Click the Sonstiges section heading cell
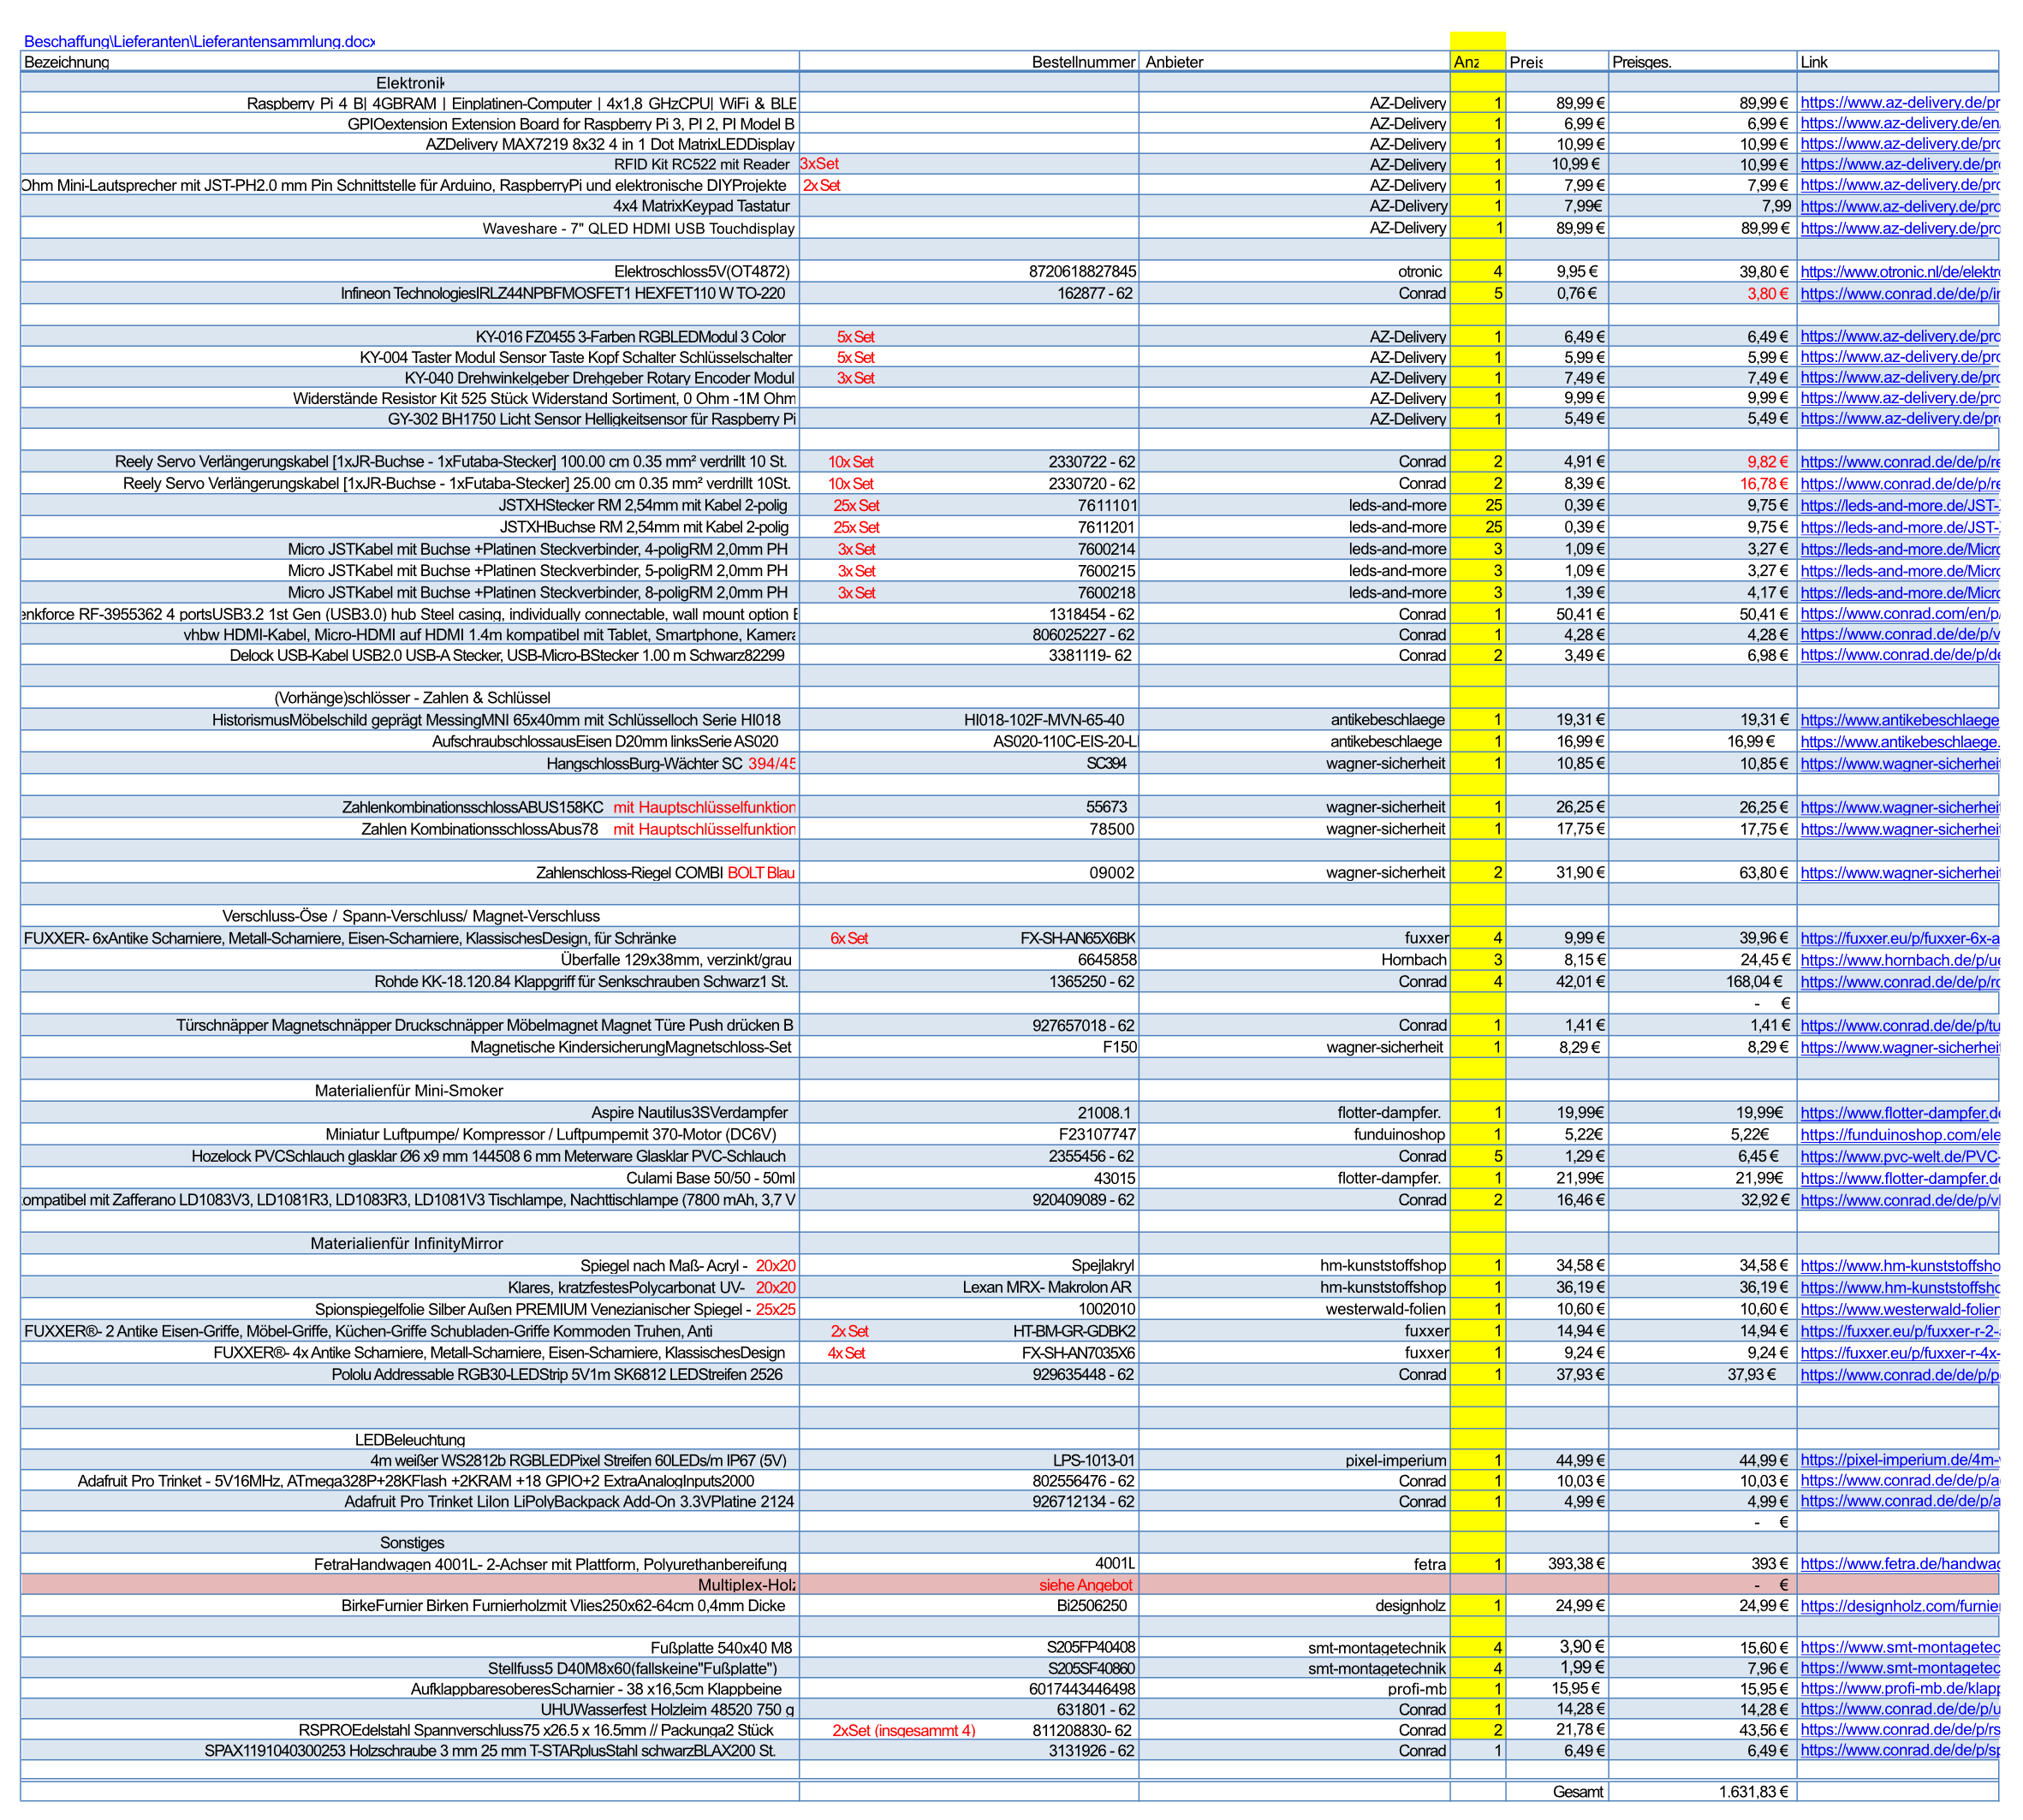 [x=411, y=1543]
